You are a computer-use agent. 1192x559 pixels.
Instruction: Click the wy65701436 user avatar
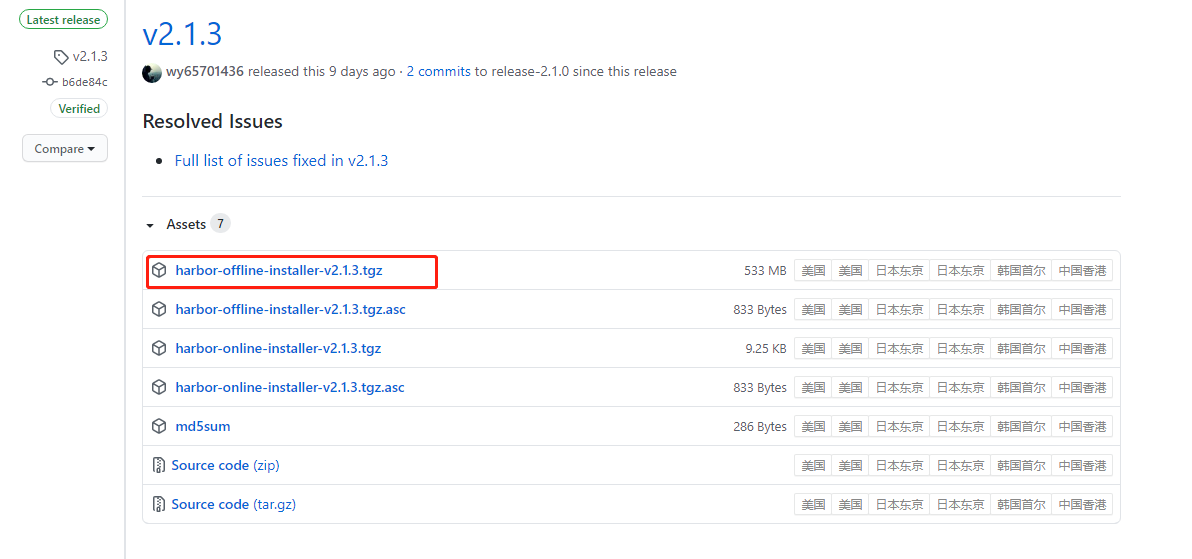coord(152,72)
